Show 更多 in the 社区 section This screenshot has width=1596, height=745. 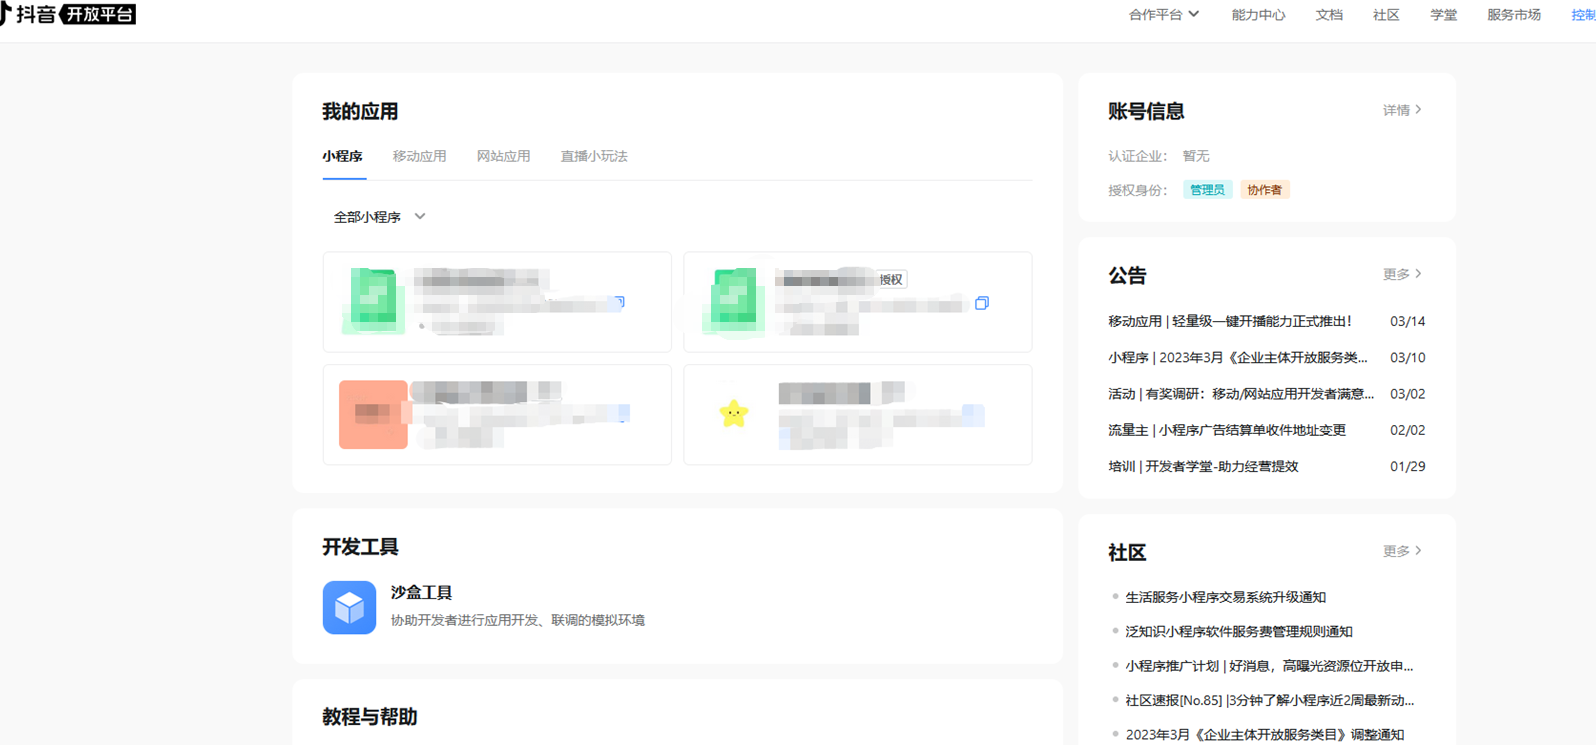click(1401, 551)
